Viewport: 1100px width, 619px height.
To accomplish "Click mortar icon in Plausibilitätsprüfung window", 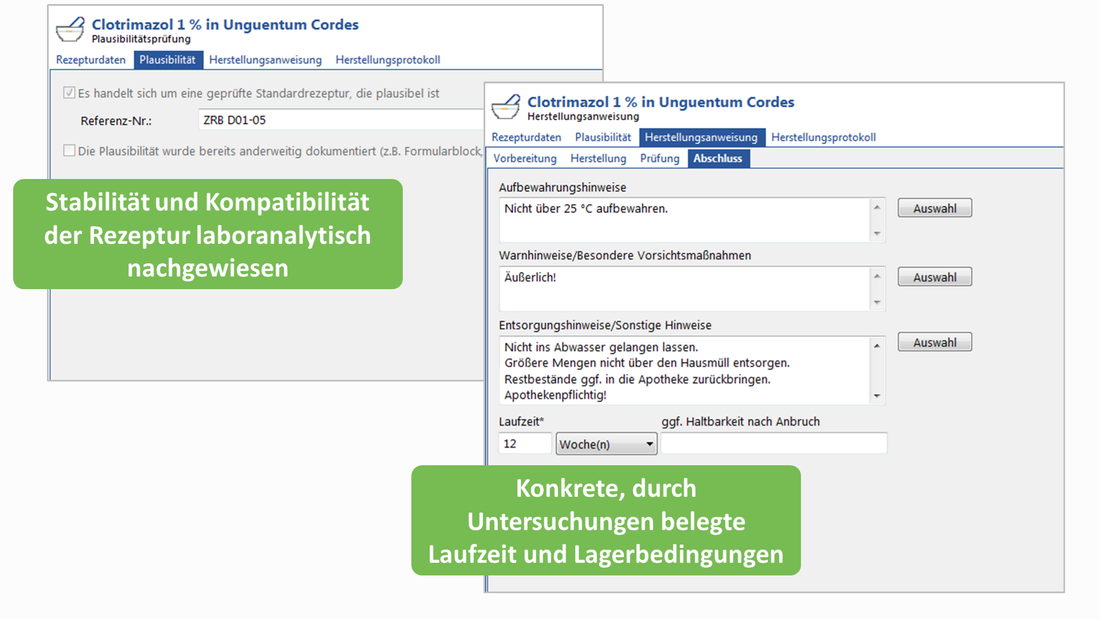I will tap(70, 29).
